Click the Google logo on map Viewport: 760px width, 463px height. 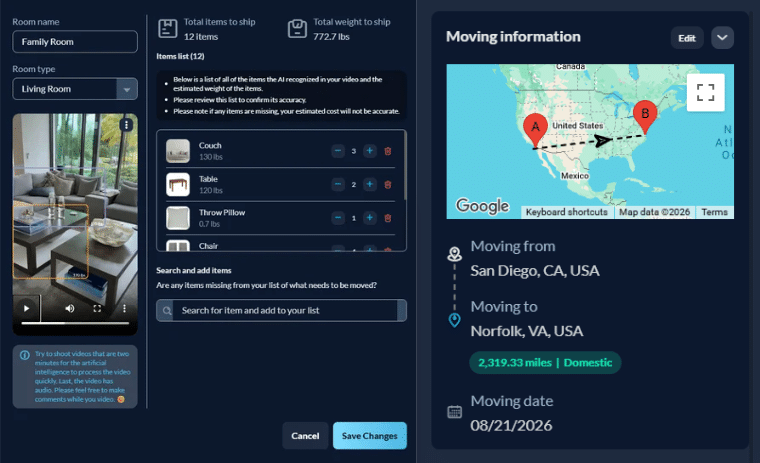tap(482, 206)
